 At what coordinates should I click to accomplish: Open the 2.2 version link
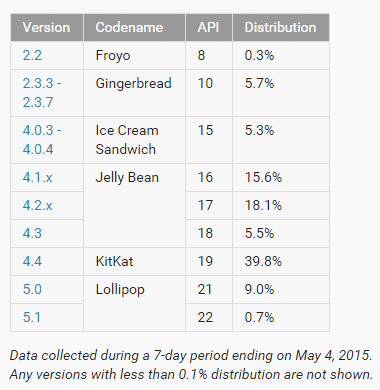click(32, 55)
